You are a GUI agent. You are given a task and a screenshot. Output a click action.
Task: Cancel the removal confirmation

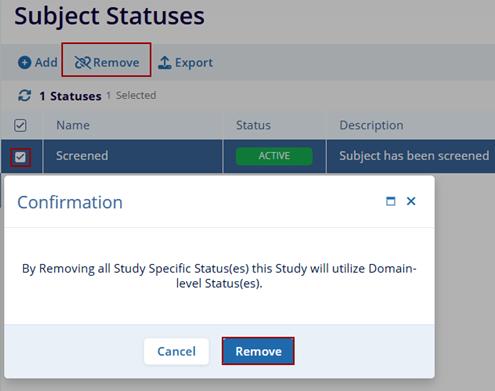click(176, 351)
